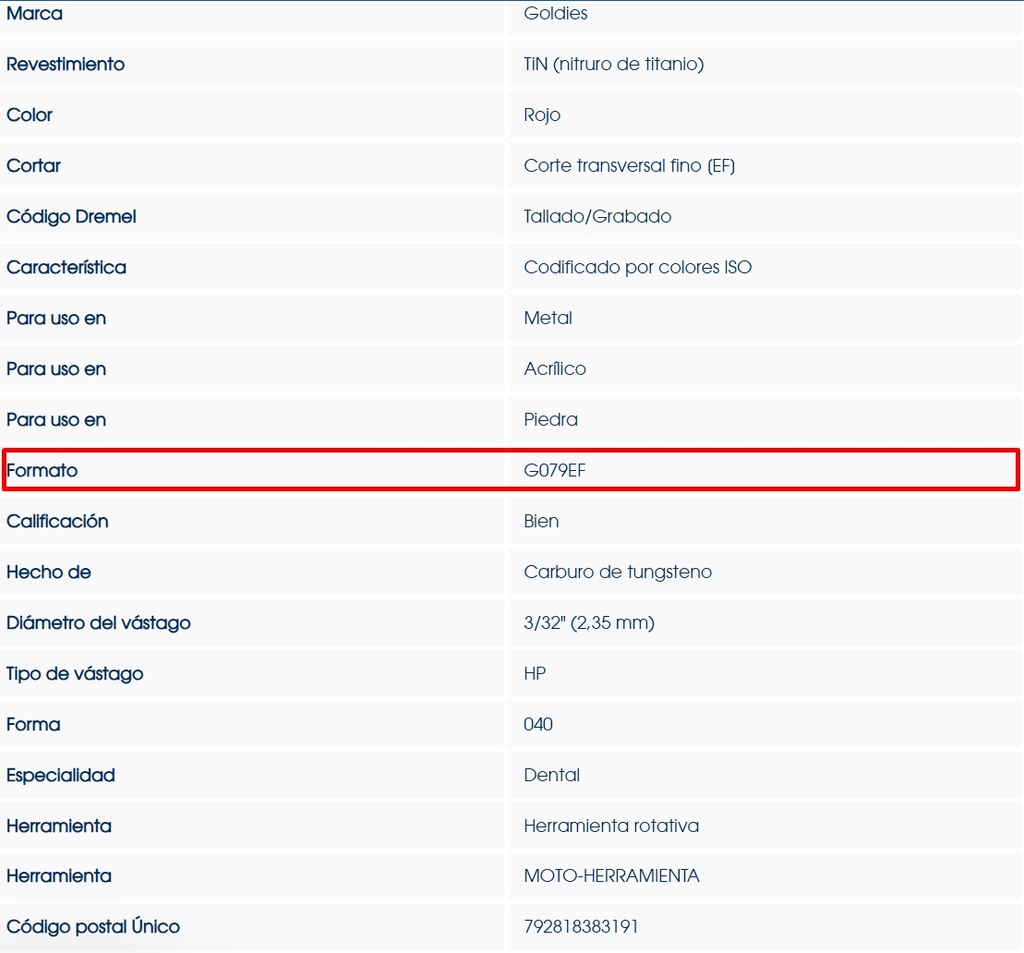This screenshot has width=1024, height=953.
Task: Click the Tipo de vástago label
Action: coord(75,674)
